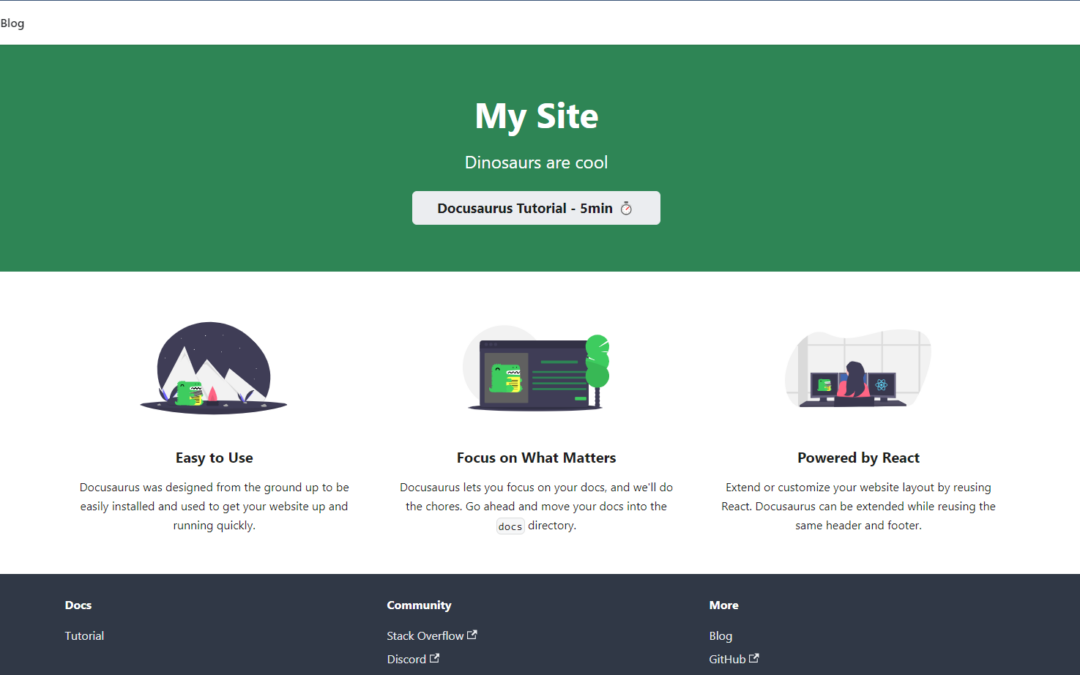Click the Dinosaurs are cool tagline
Viewport: 1080px width, 675px height.
tap(536, 162)
